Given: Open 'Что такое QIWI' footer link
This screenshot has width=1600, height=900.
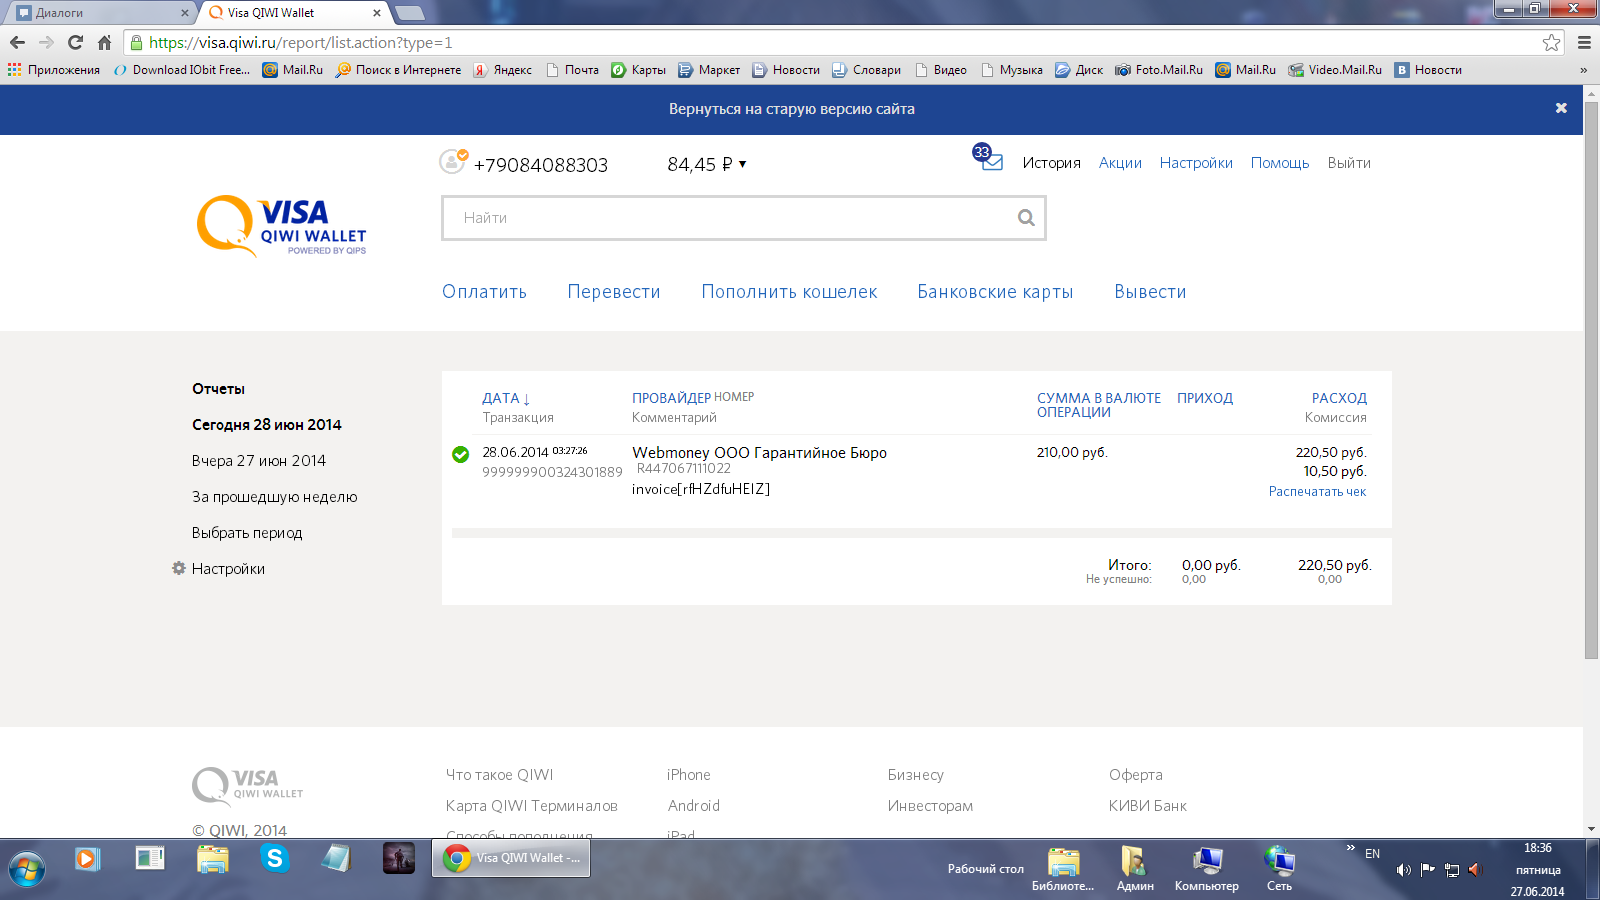Looking at the screenshot, I should [499, 775].
